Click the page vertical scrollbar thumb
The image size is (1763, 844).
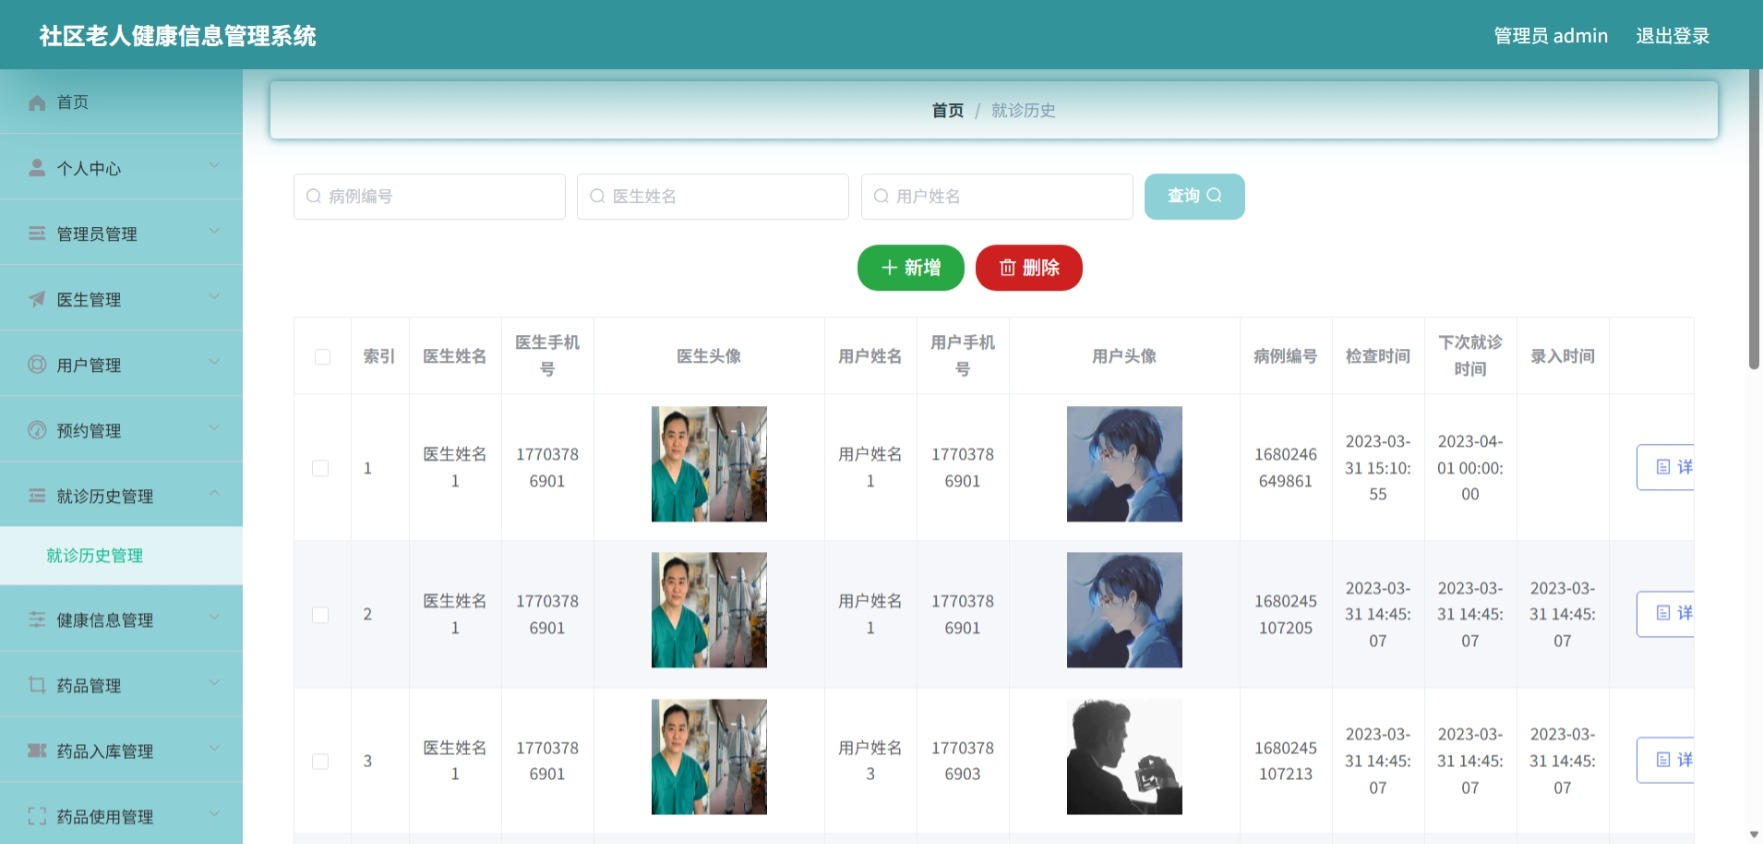tap(1754, 220)
